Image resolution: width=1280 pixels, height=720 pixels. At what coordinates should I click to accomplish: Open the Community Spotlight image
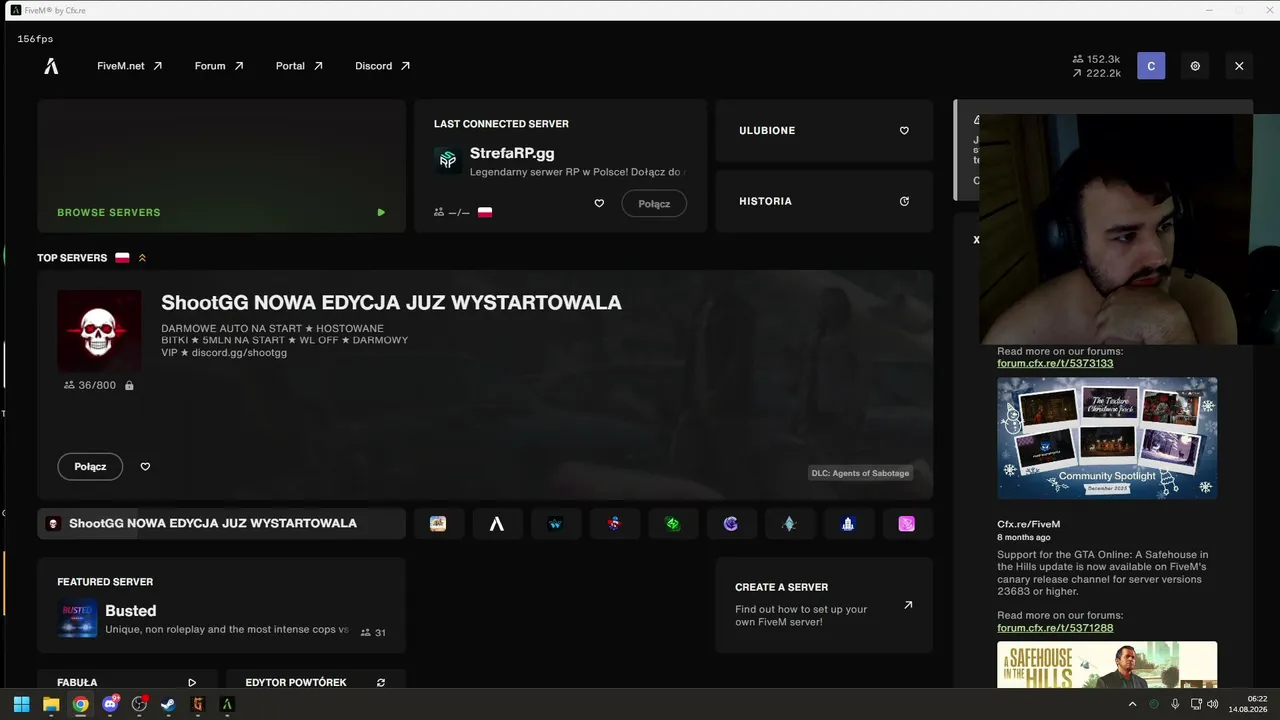click(x=1107, y=438)
